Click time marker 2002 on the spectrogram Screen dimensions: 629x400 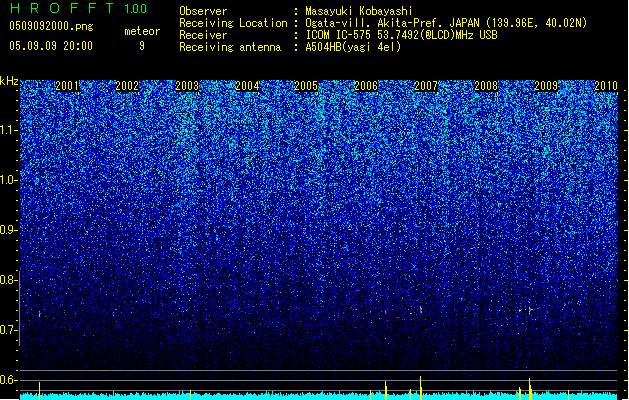pos(127,86)
